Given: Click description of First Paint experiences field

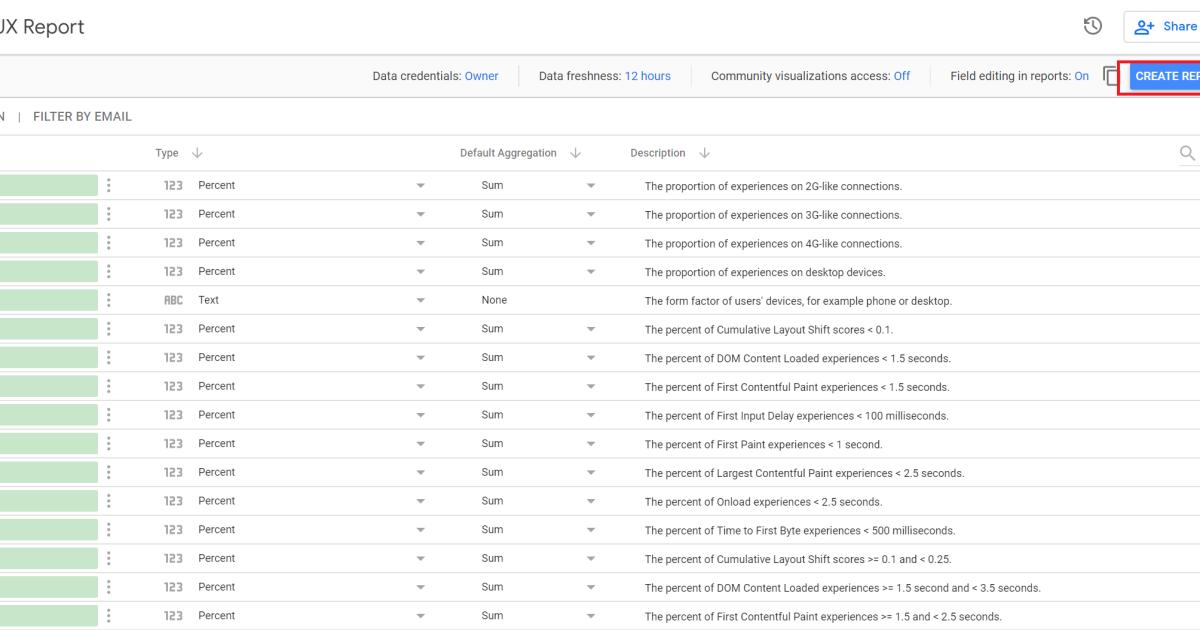Looking at the screenshot, I should (763, 444).
